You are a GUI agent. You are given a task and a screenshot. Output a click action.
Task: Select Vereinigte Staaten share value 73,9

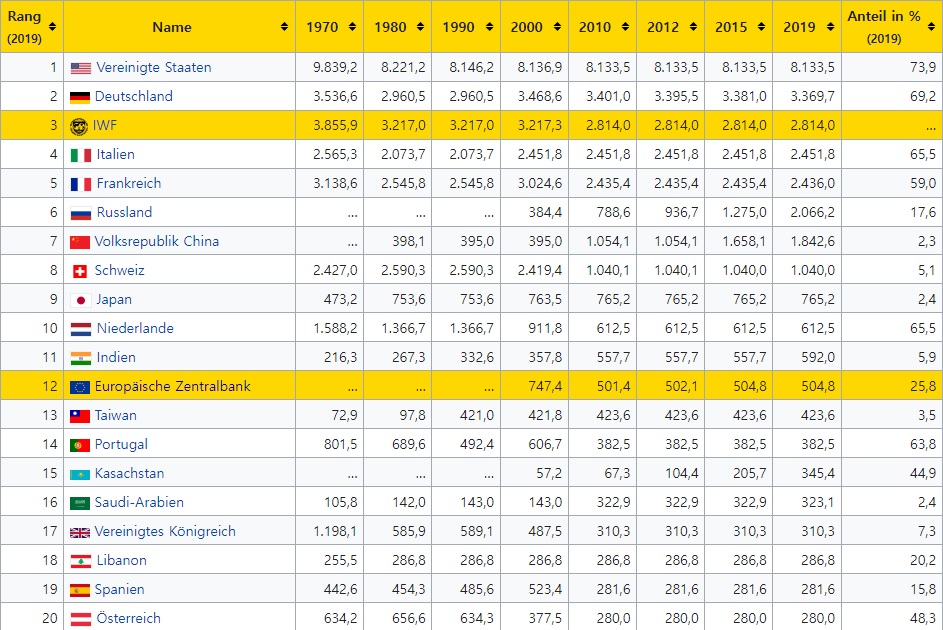(x=923, y=67)
